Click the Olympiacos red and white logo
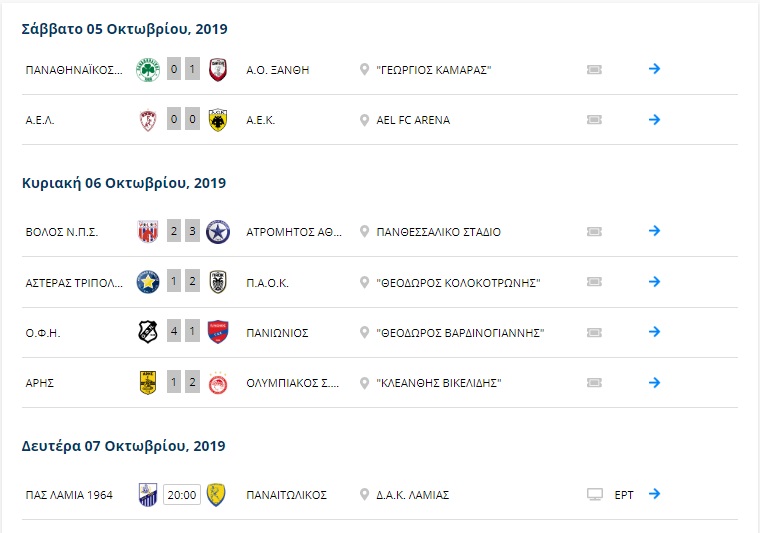 tap(218, 383)
